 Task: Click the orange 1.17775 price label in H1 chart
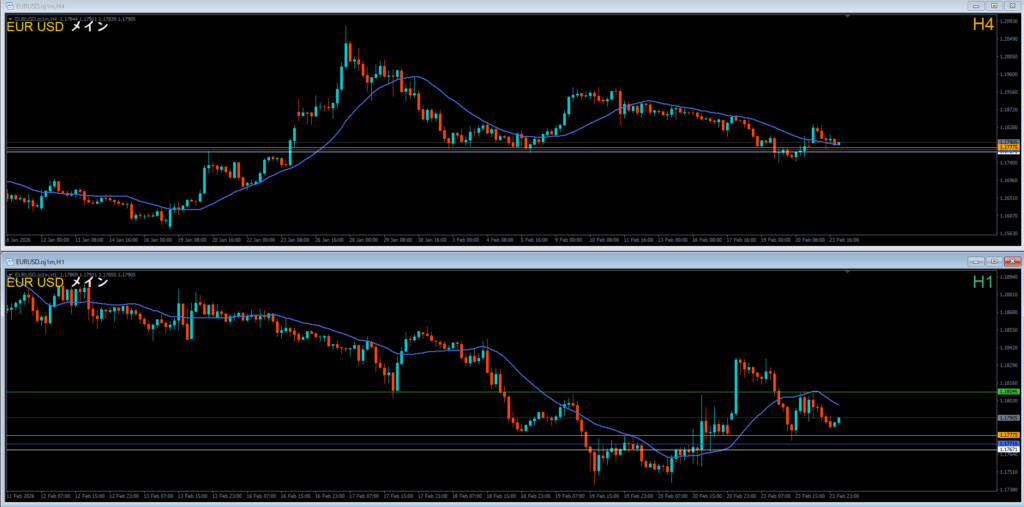pos(1008,435)
